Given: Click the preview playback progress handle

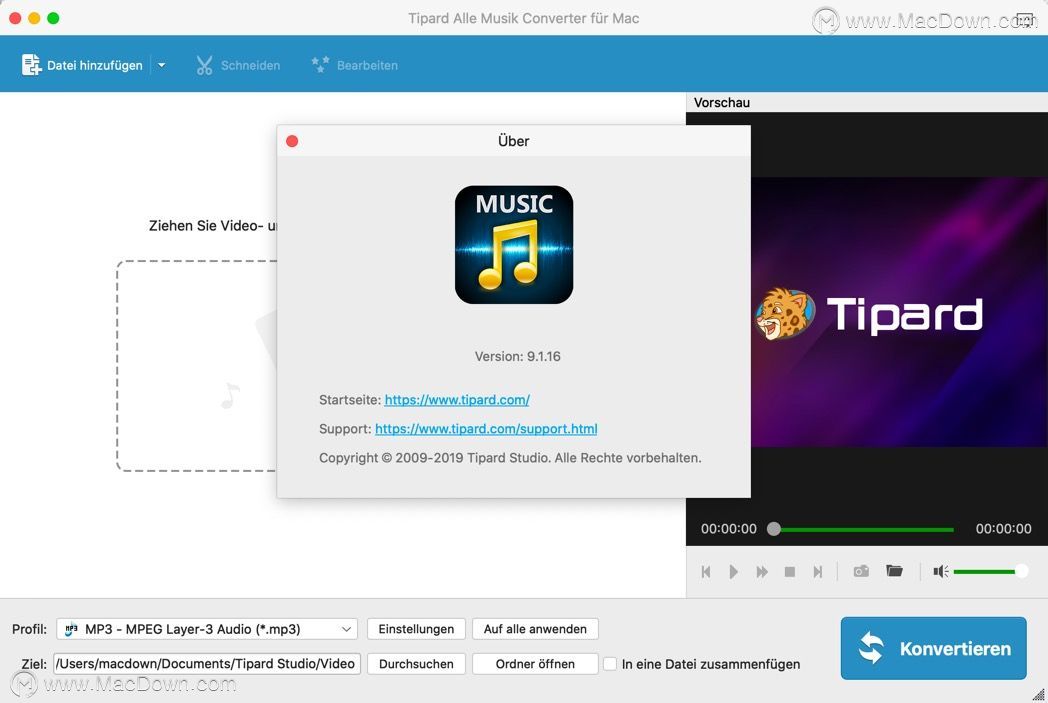Looking at the screenshot, I should click(x=774, y=529).
